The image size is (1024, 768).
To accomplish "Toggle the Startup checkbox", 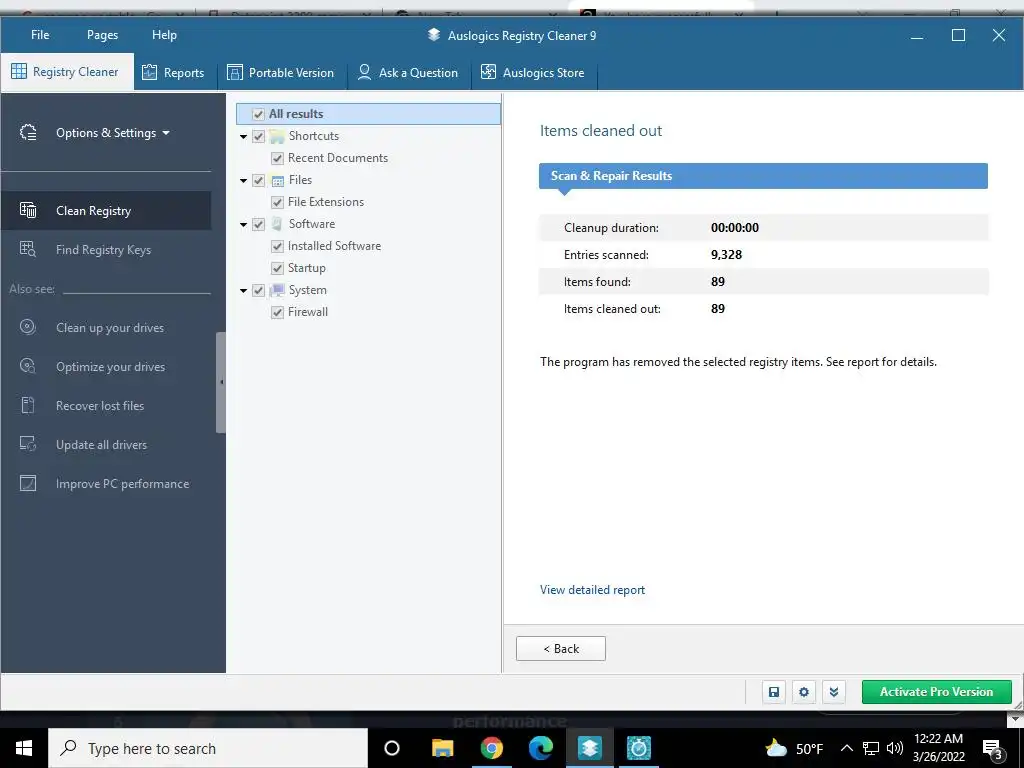I will tap(278, 268).
